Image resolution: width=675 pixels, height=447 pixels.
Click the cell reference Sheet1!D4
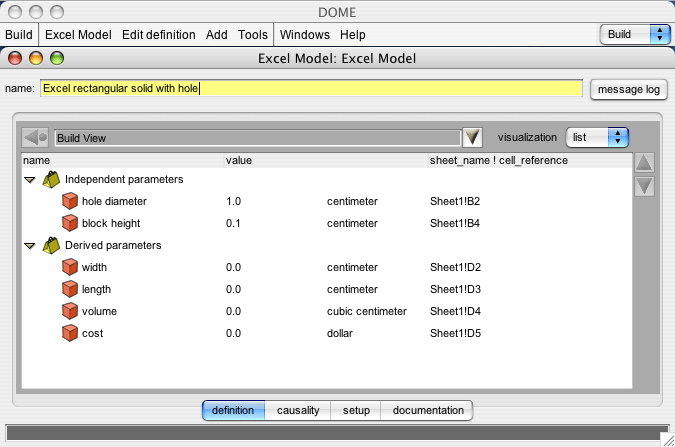(455, 311)
